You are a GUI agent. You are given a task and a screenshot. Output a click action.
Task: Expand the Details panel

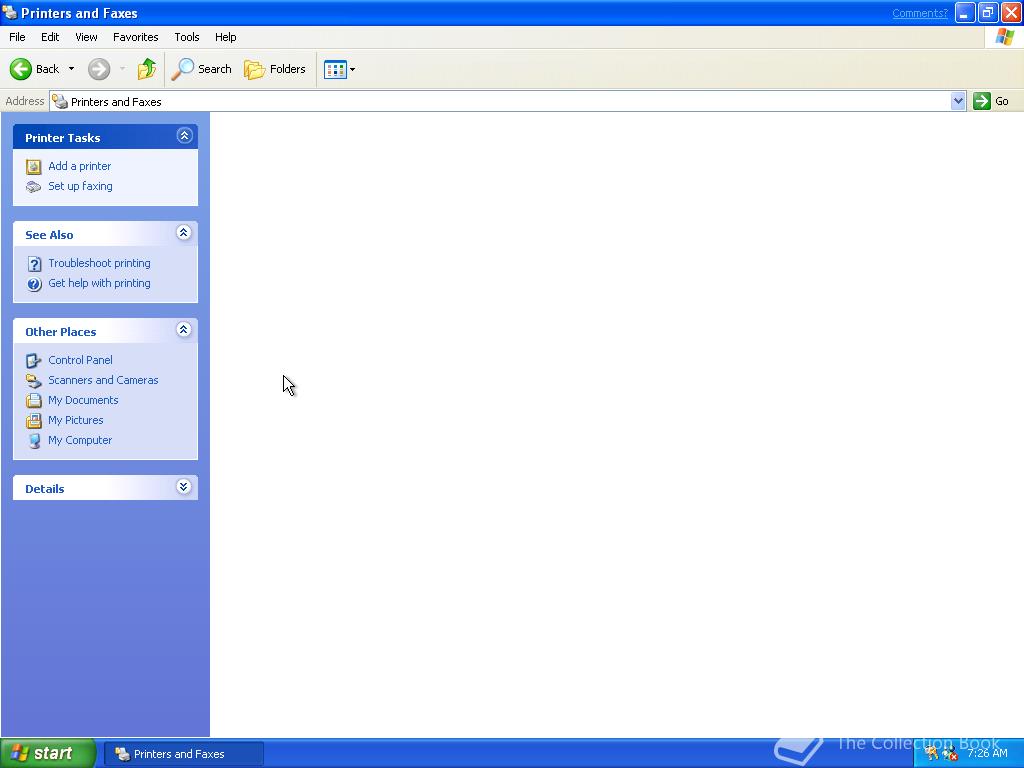(x=184, y=487)
